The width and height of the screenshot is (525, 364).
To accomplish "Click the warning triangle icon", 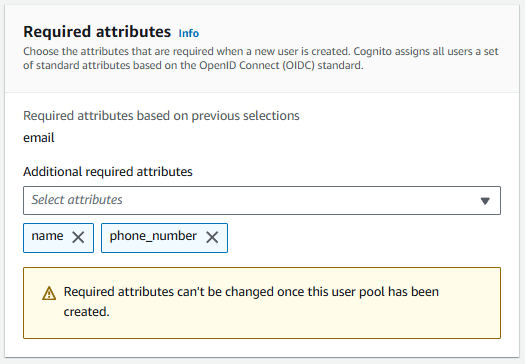I will click(49, 293).
